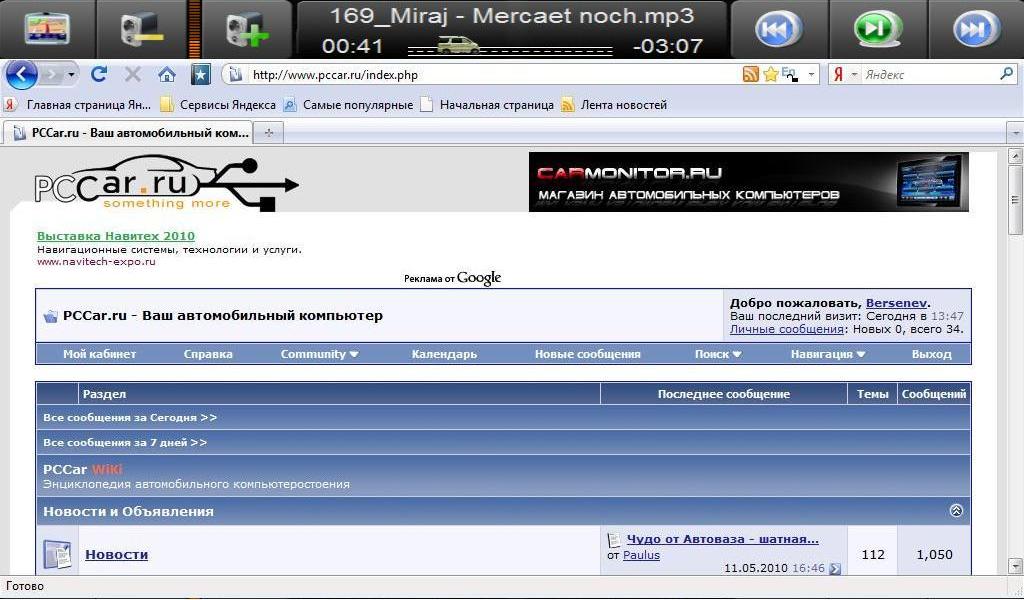Click the RSS feed icon in address bar
This screenshot has width=1024, height=600.
click(750, 74)
